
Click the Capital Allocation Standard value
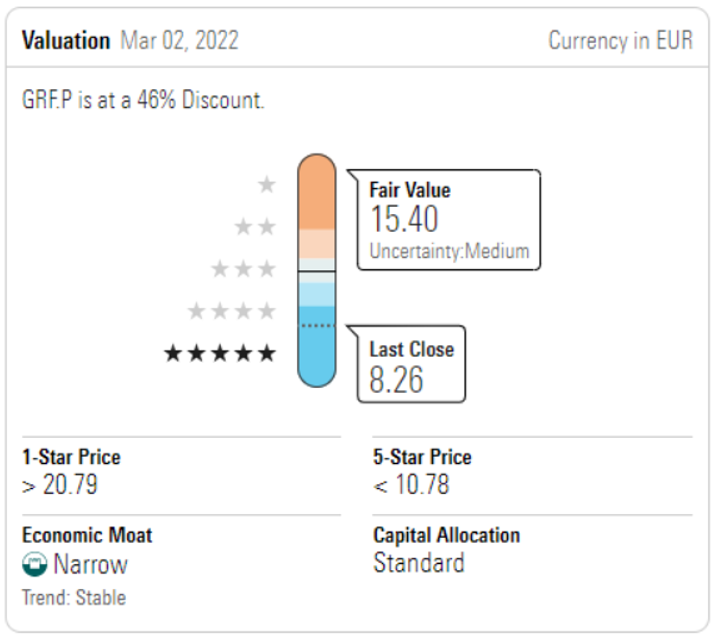pos(419,562)
